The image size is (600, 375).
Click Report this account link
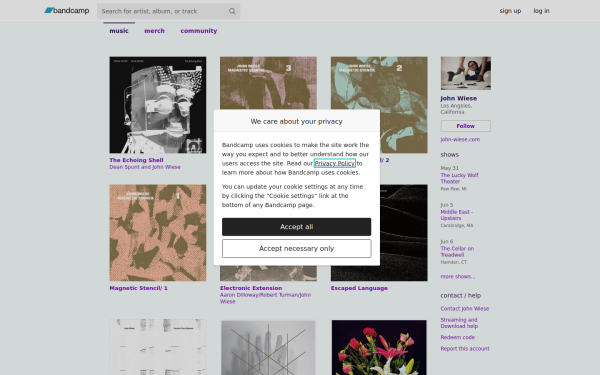tap(465, 349)
